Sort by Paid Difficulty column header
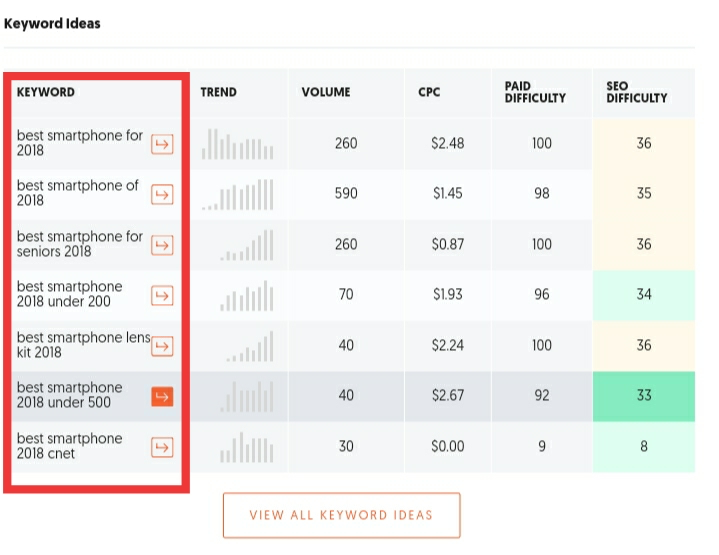This screenshot has height=555, width=719. (x=535, y=92)
